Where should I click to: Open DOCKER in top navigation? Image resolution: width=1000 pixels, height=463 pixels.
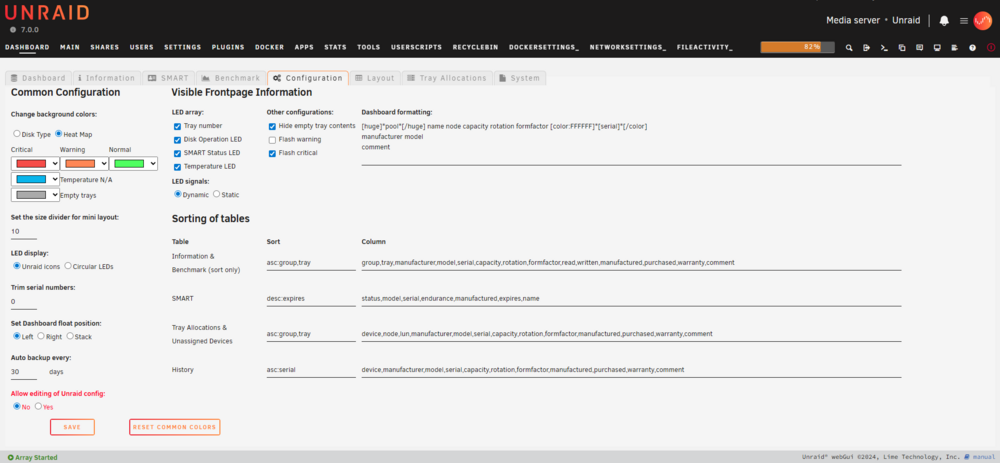(x=269, y=47)
